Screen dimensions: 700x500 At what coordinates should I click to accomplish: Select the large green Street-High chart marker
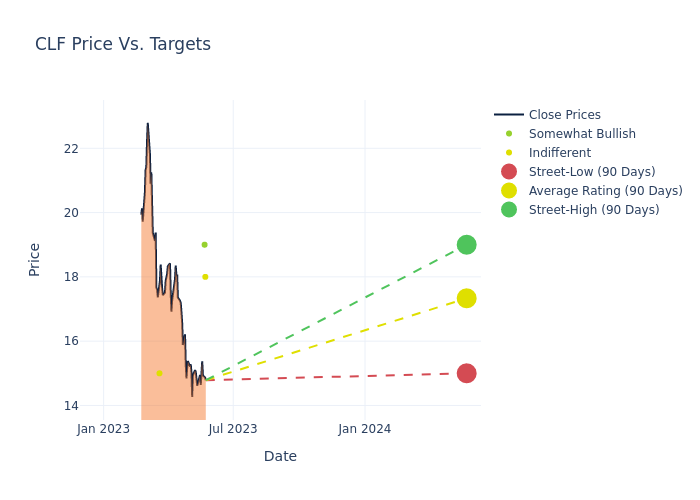[x=466, y=245]
